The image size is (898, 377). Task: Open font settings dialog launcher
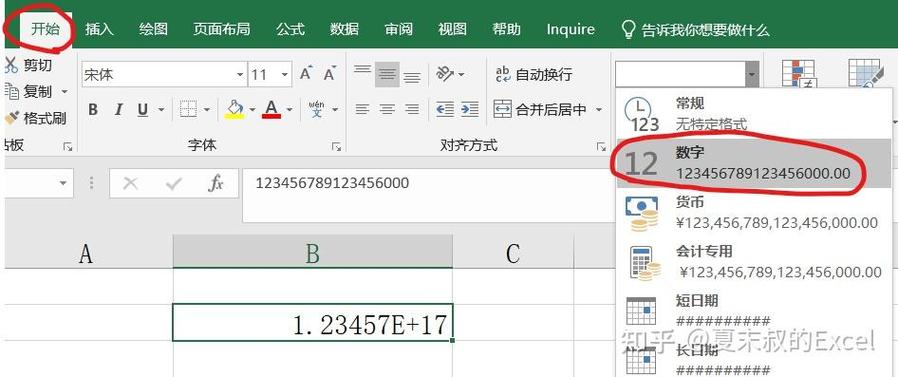[x=336, y=147]
